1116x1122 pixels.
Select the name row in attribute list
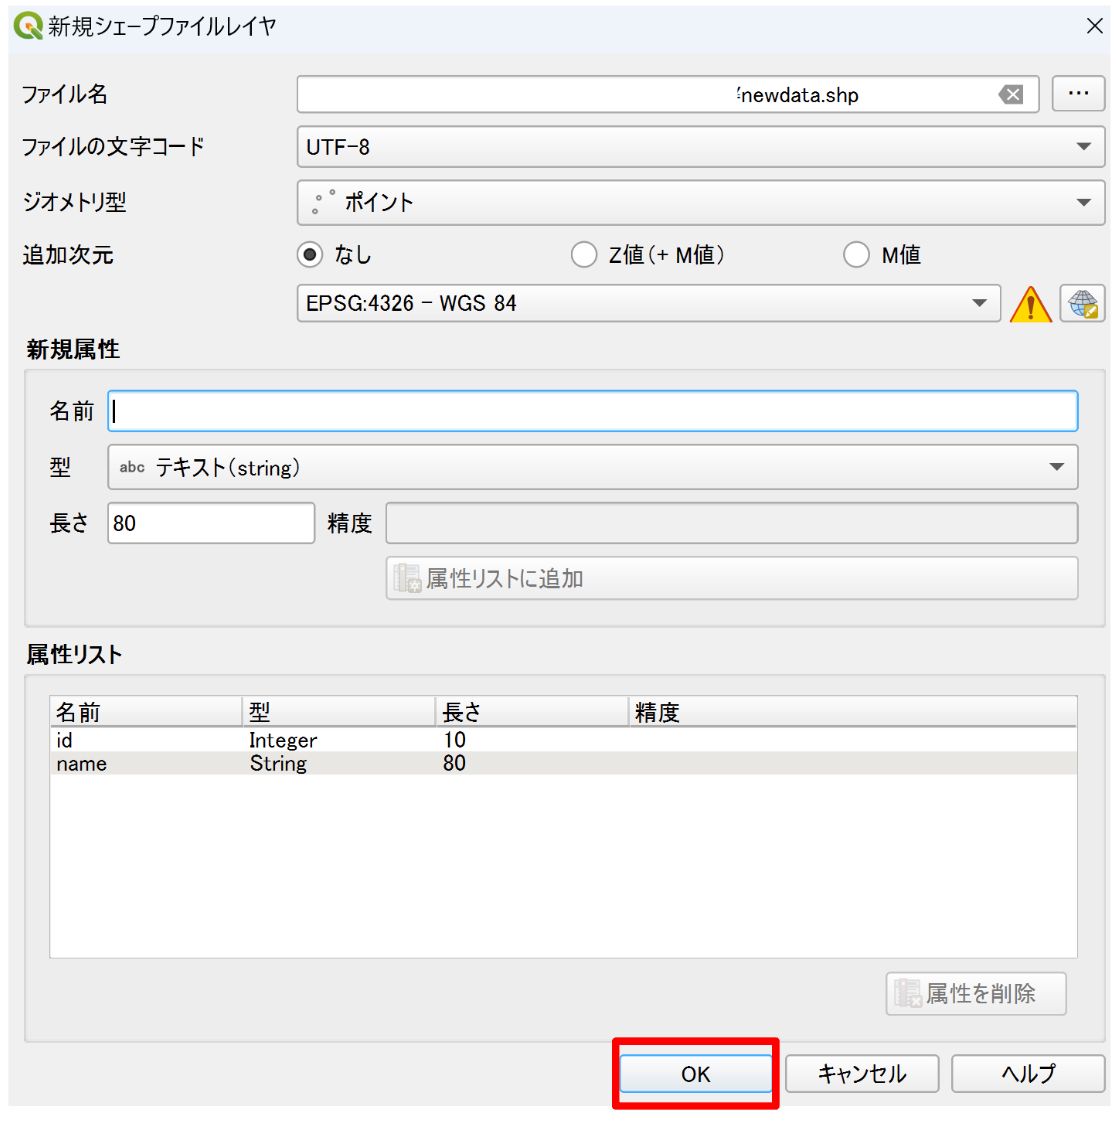click(564, 764)
